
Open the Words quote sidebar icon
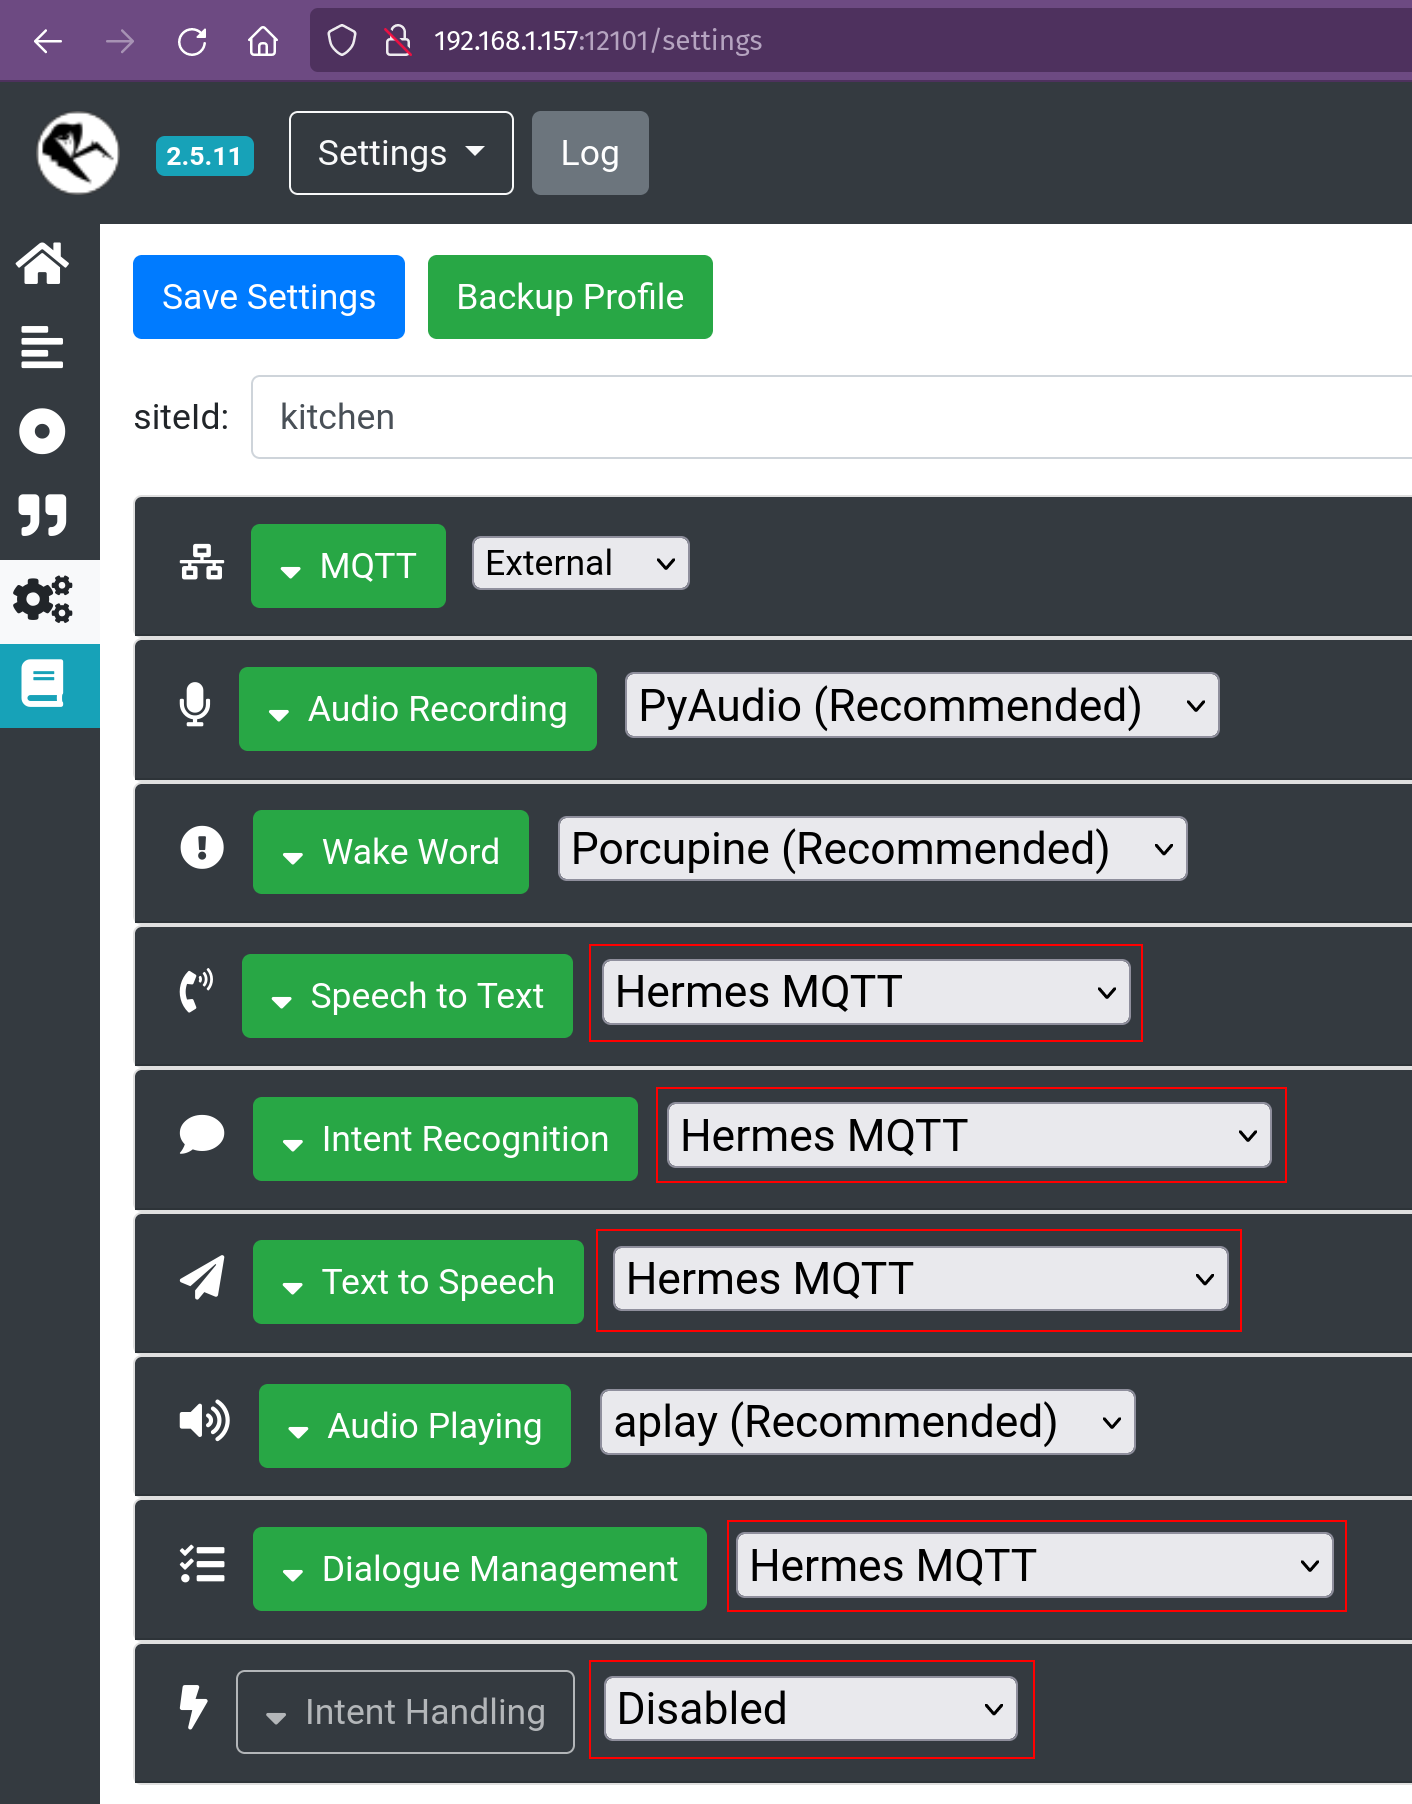pos(42,515)
